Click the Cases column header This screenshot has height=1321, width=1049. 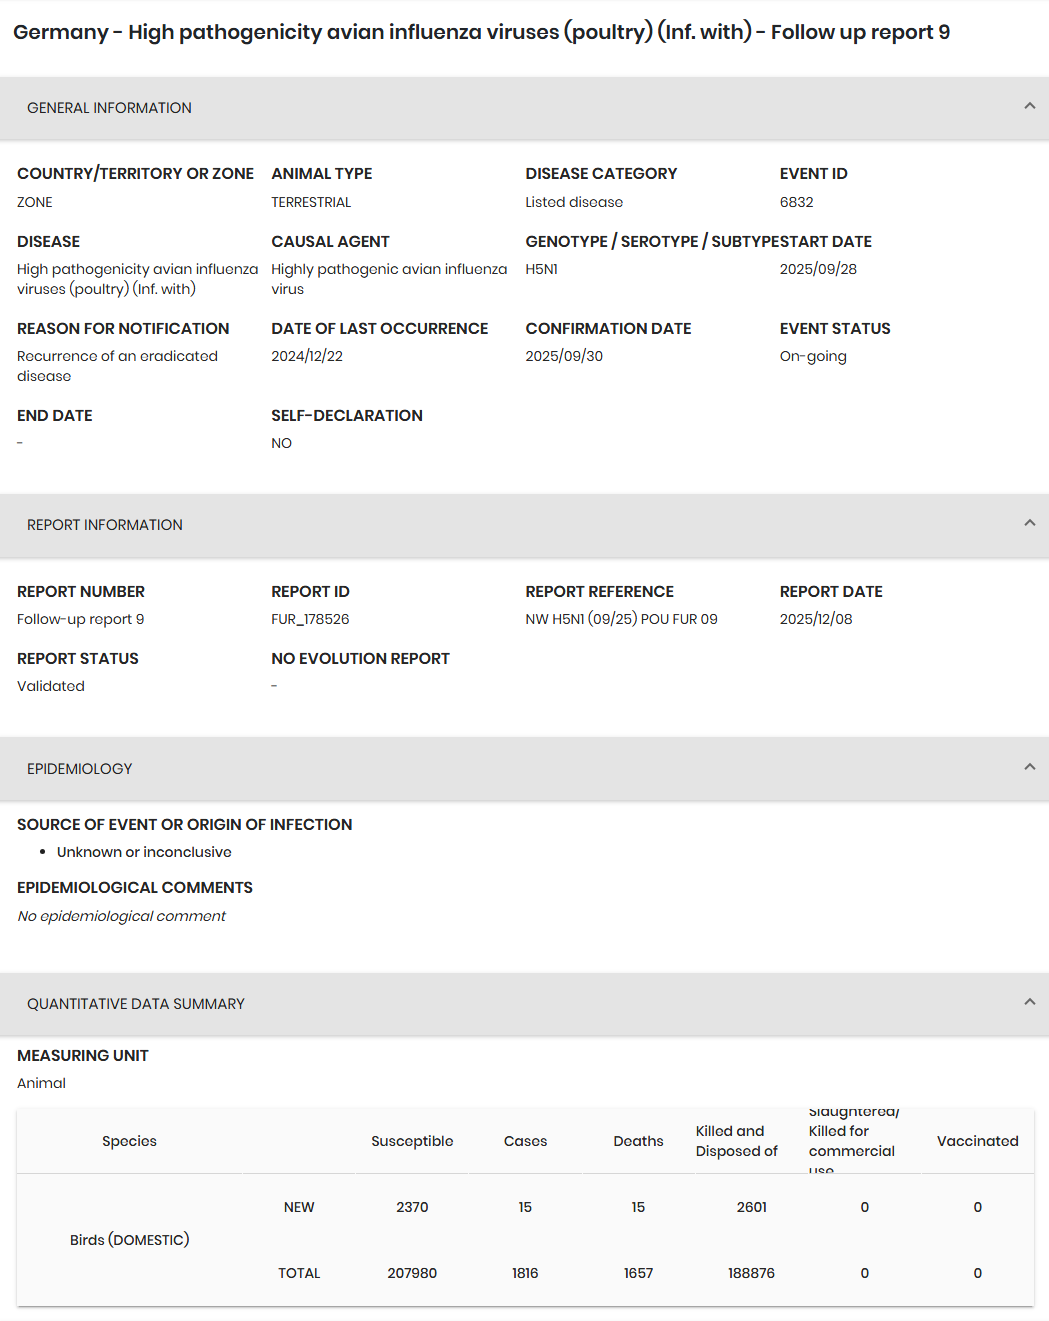525,1141
